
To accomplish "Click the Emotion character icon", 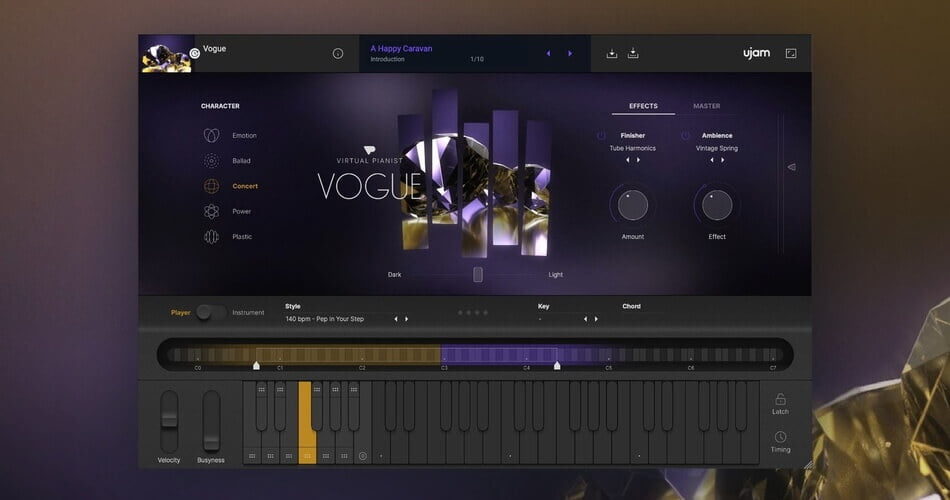I will pos(211,135).
